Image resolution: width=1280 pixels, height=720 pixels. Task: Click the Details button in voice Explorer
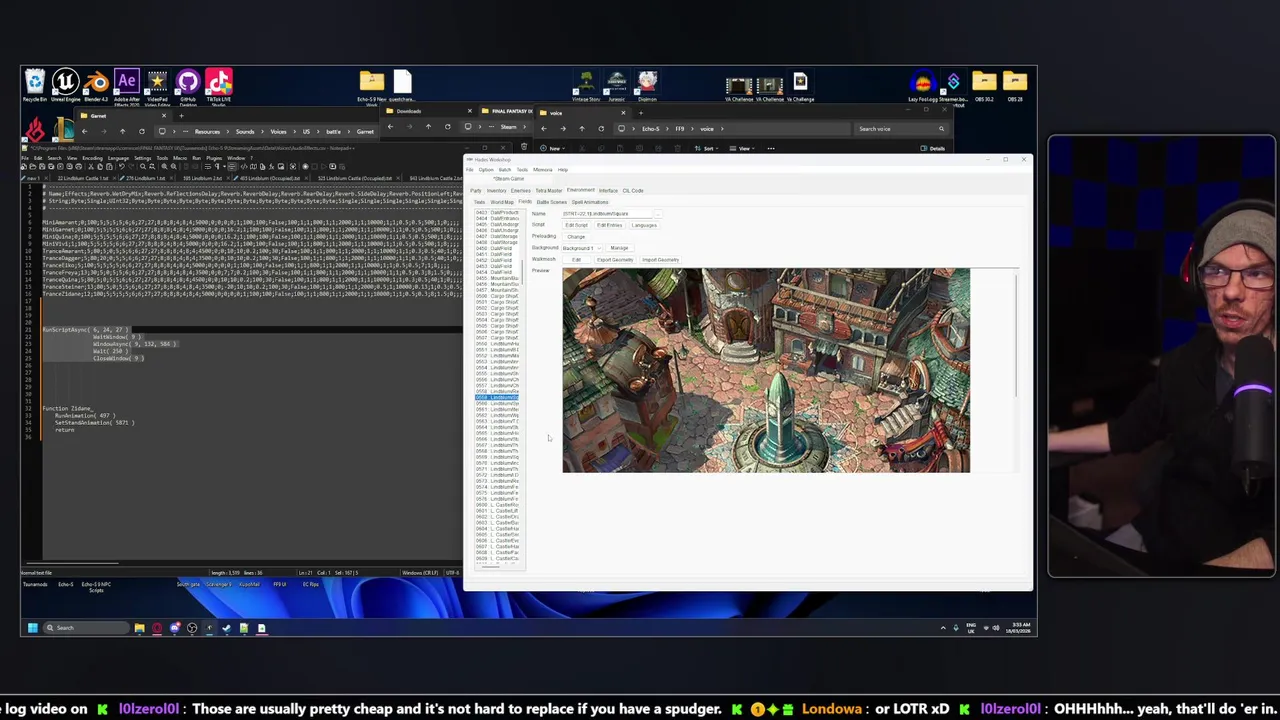coord(932,148)
